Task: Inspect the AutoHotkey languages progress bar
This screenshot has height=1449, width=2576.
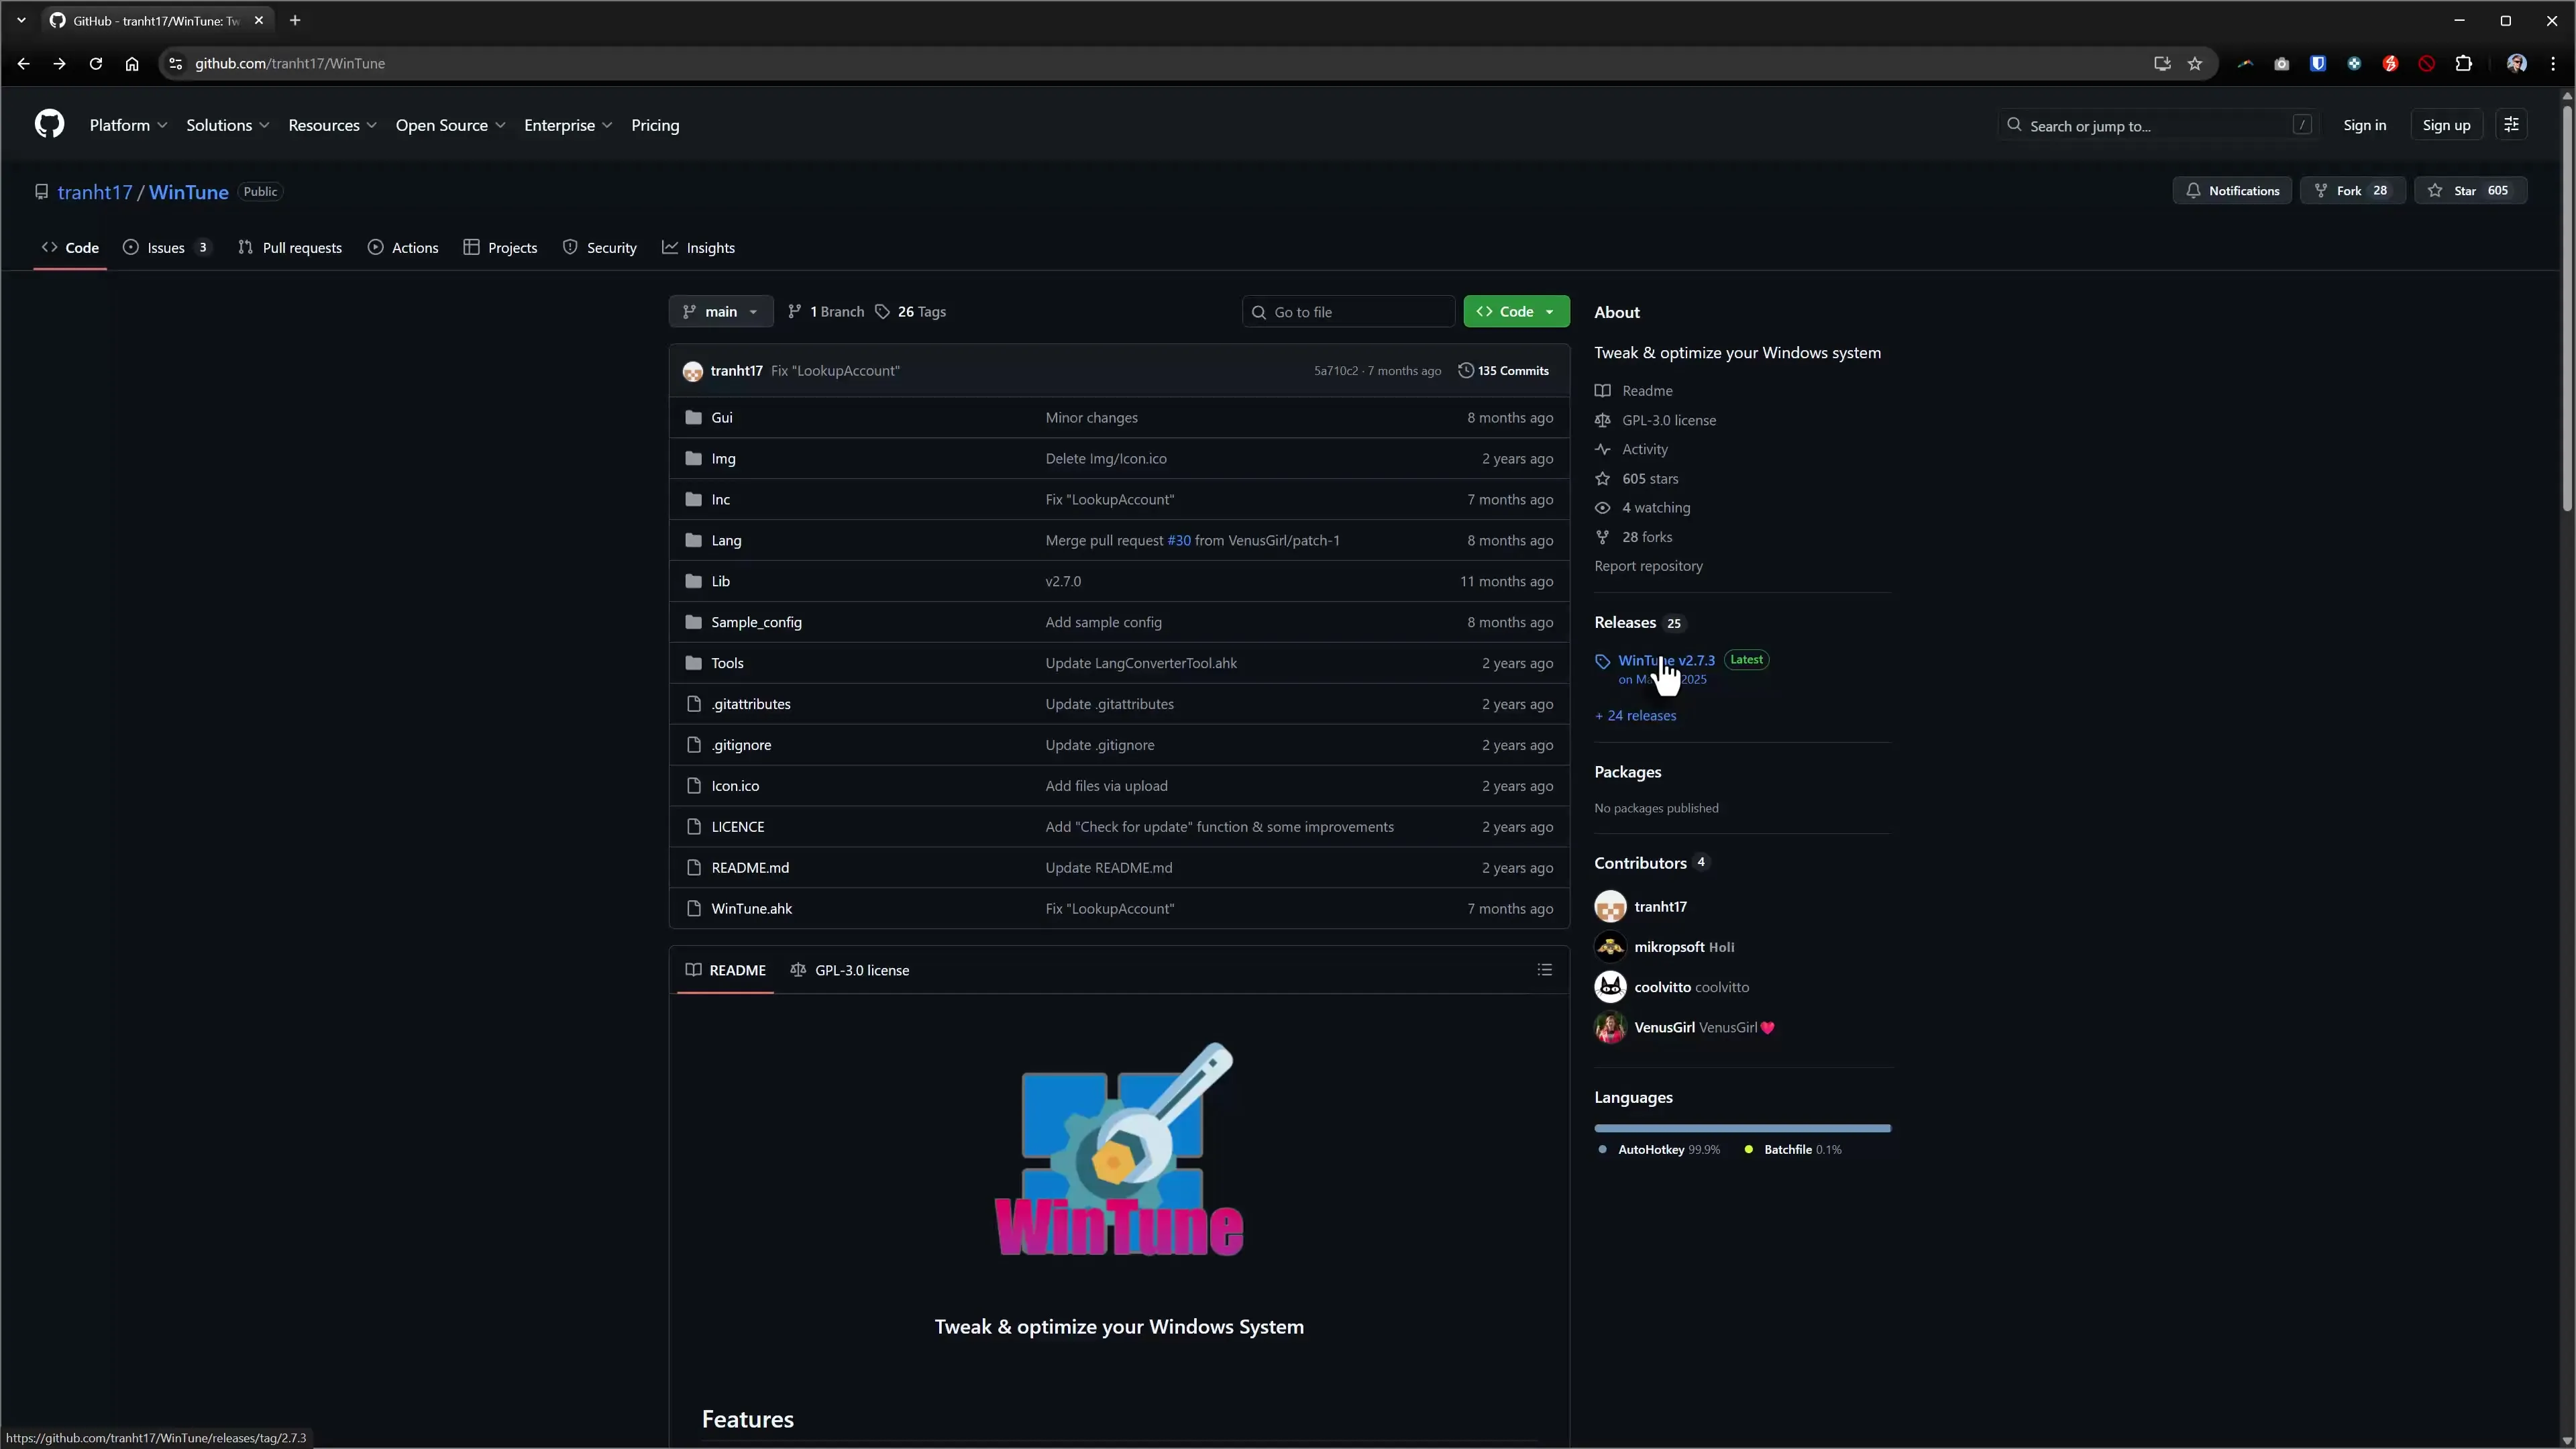Action: (1740, 1127)
